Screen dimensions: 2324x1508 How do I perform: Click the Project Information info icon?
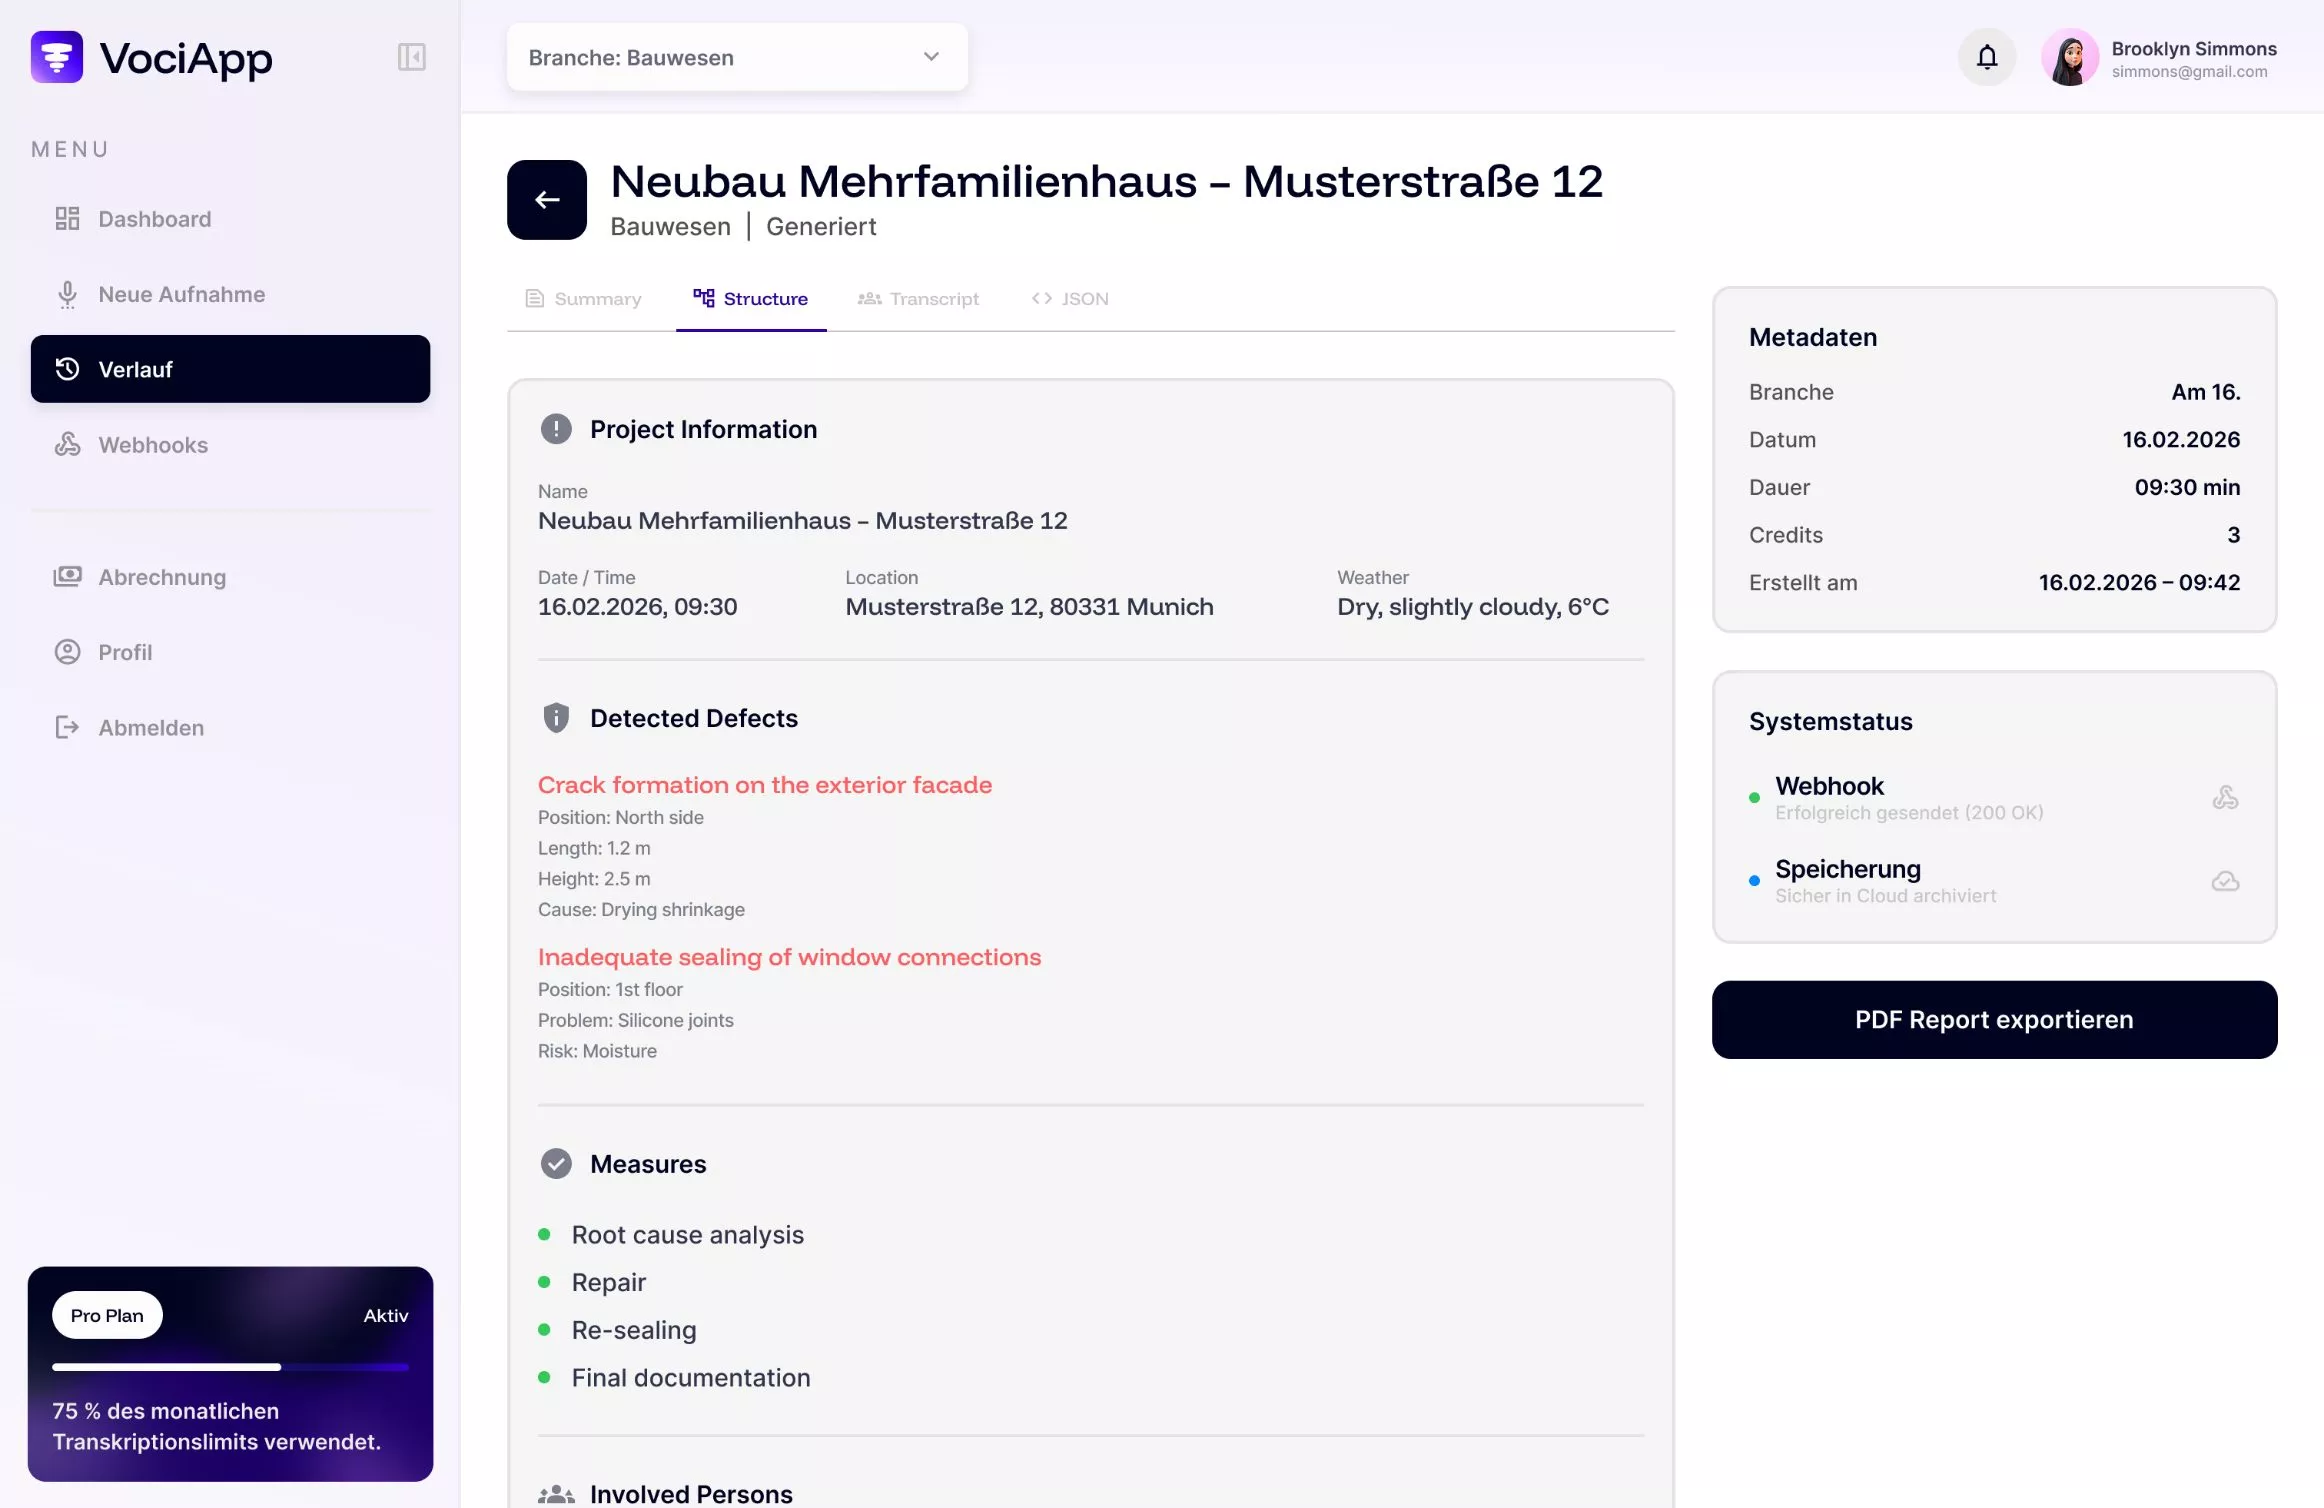point(556,429)
